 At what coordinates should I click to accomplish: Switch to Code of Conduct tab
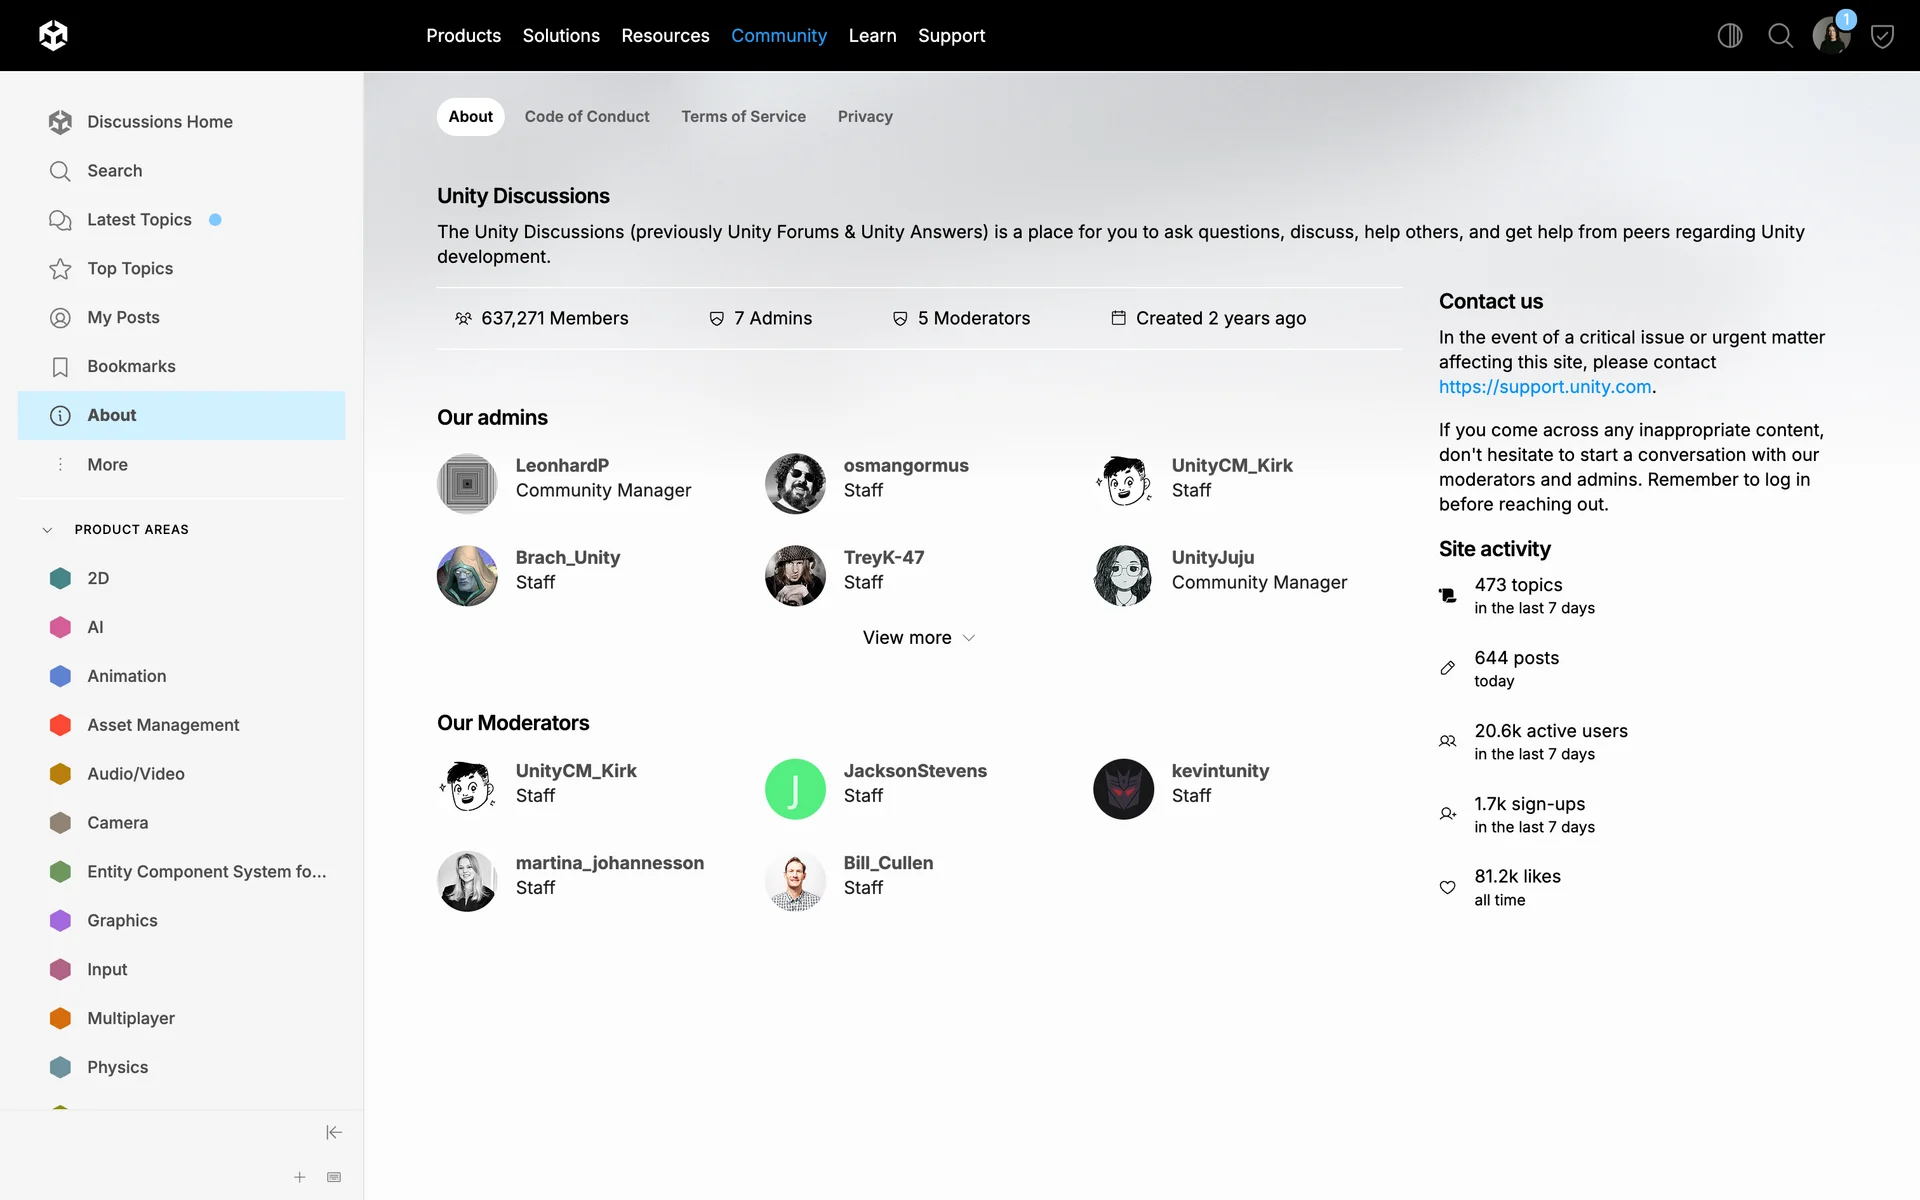(587, 117)
